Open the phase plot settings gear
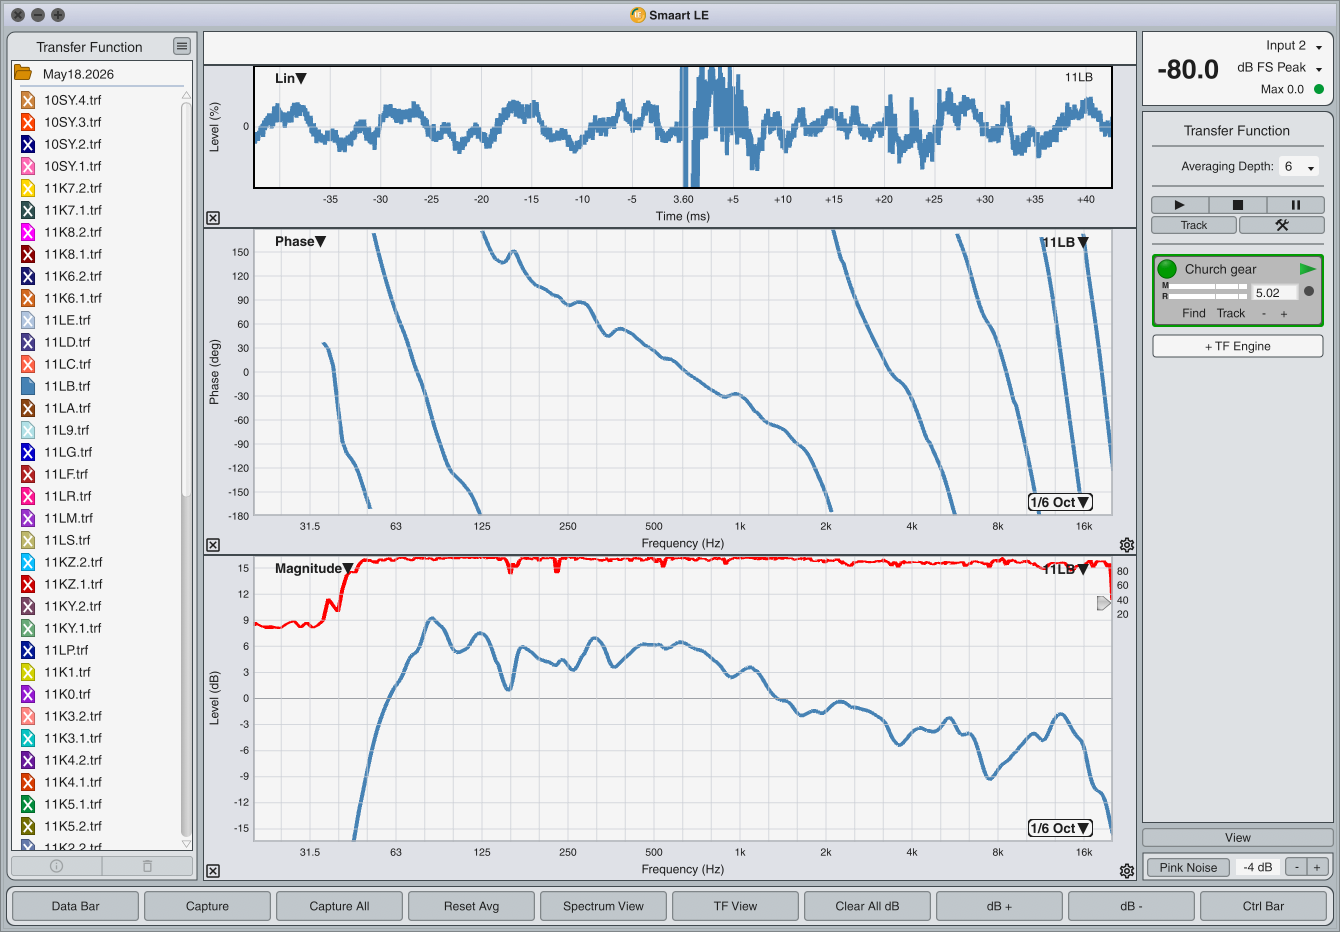 (1127, 545)
